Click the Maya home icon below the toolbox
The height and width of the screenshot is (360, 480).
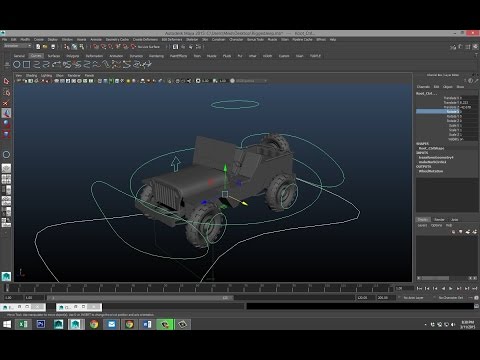point(6,276)
